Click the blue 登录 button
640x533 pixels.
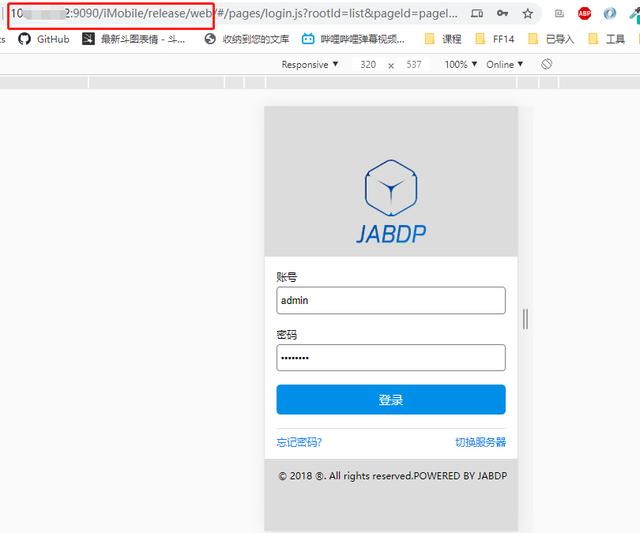click(391, 399)
